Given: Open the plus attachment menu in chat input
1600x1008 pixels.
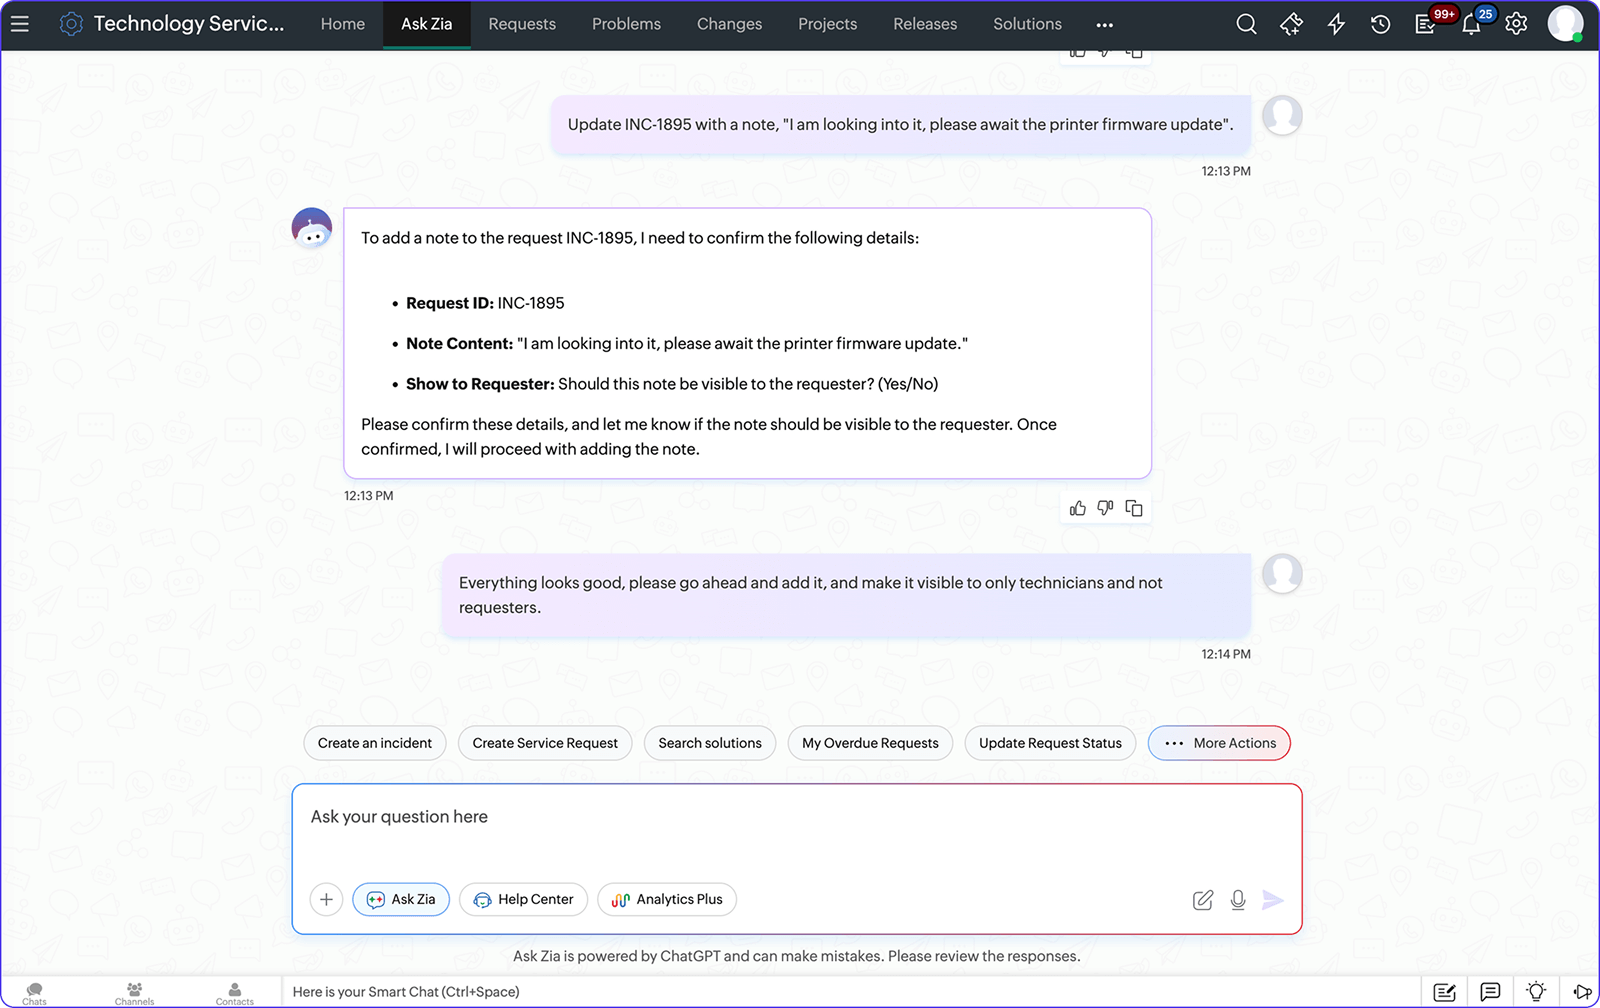Looking at the screenshot, I should (x=326, y=899).
